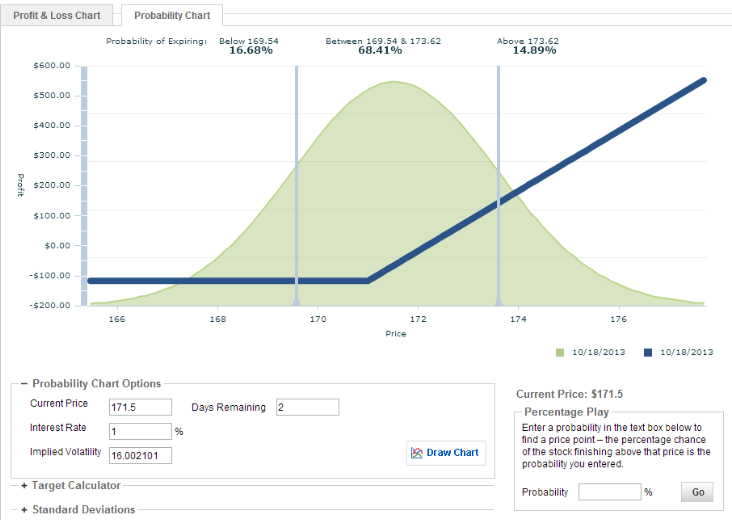Viewport: 732px width, 520px height.
Task: Click the blue legend swatch for 10/18/2013
Action: pyautogui.click(x=648, y=352)
